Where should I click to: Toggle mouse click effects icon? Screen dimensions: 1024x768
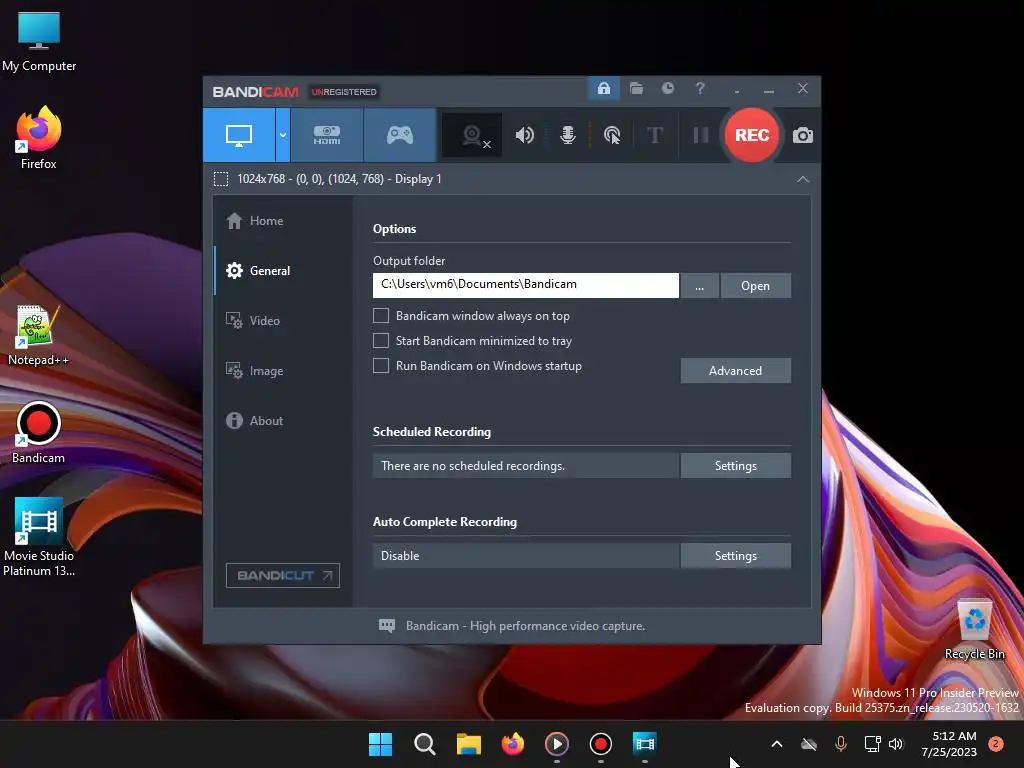(612, 135)
